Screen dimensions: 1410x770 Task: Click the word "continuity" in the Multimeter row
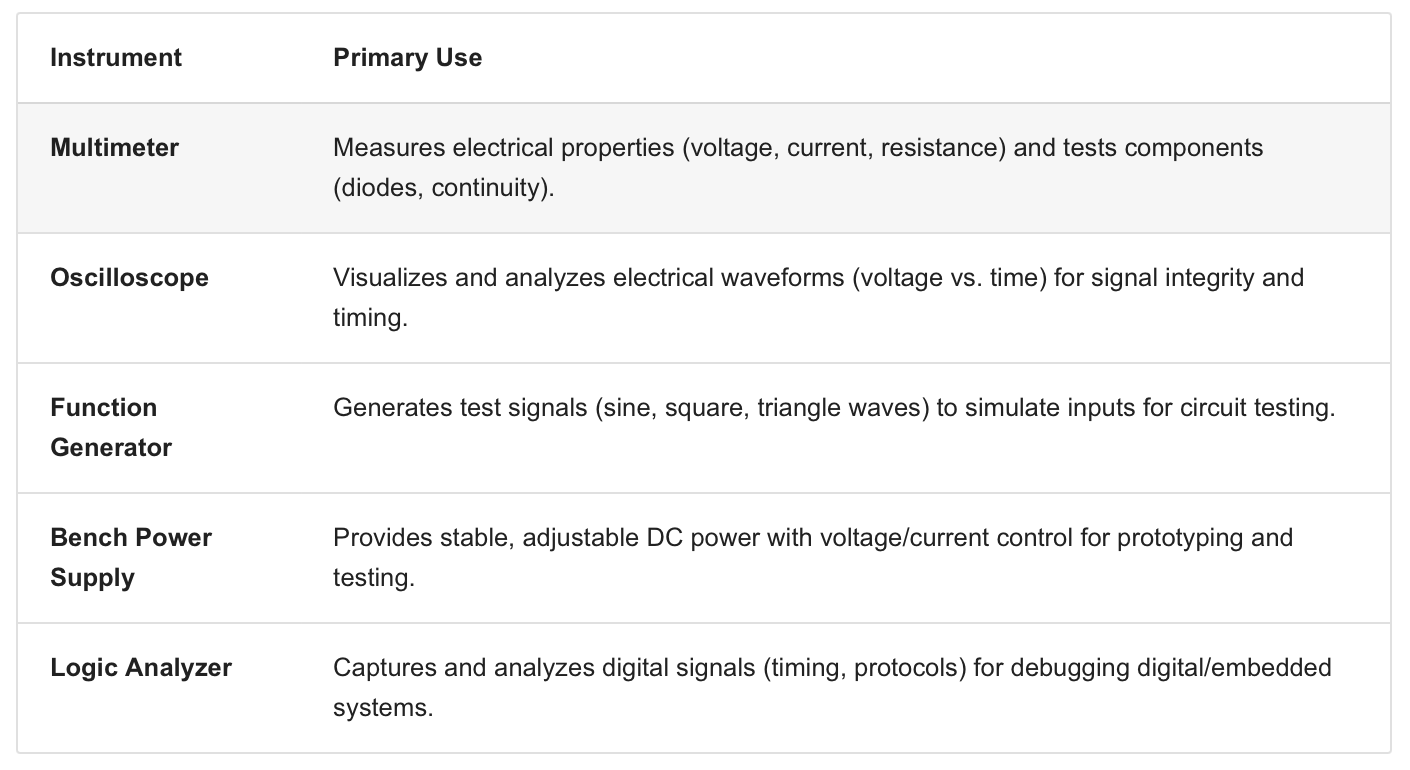pyautogui.click(x=490, y=188)
